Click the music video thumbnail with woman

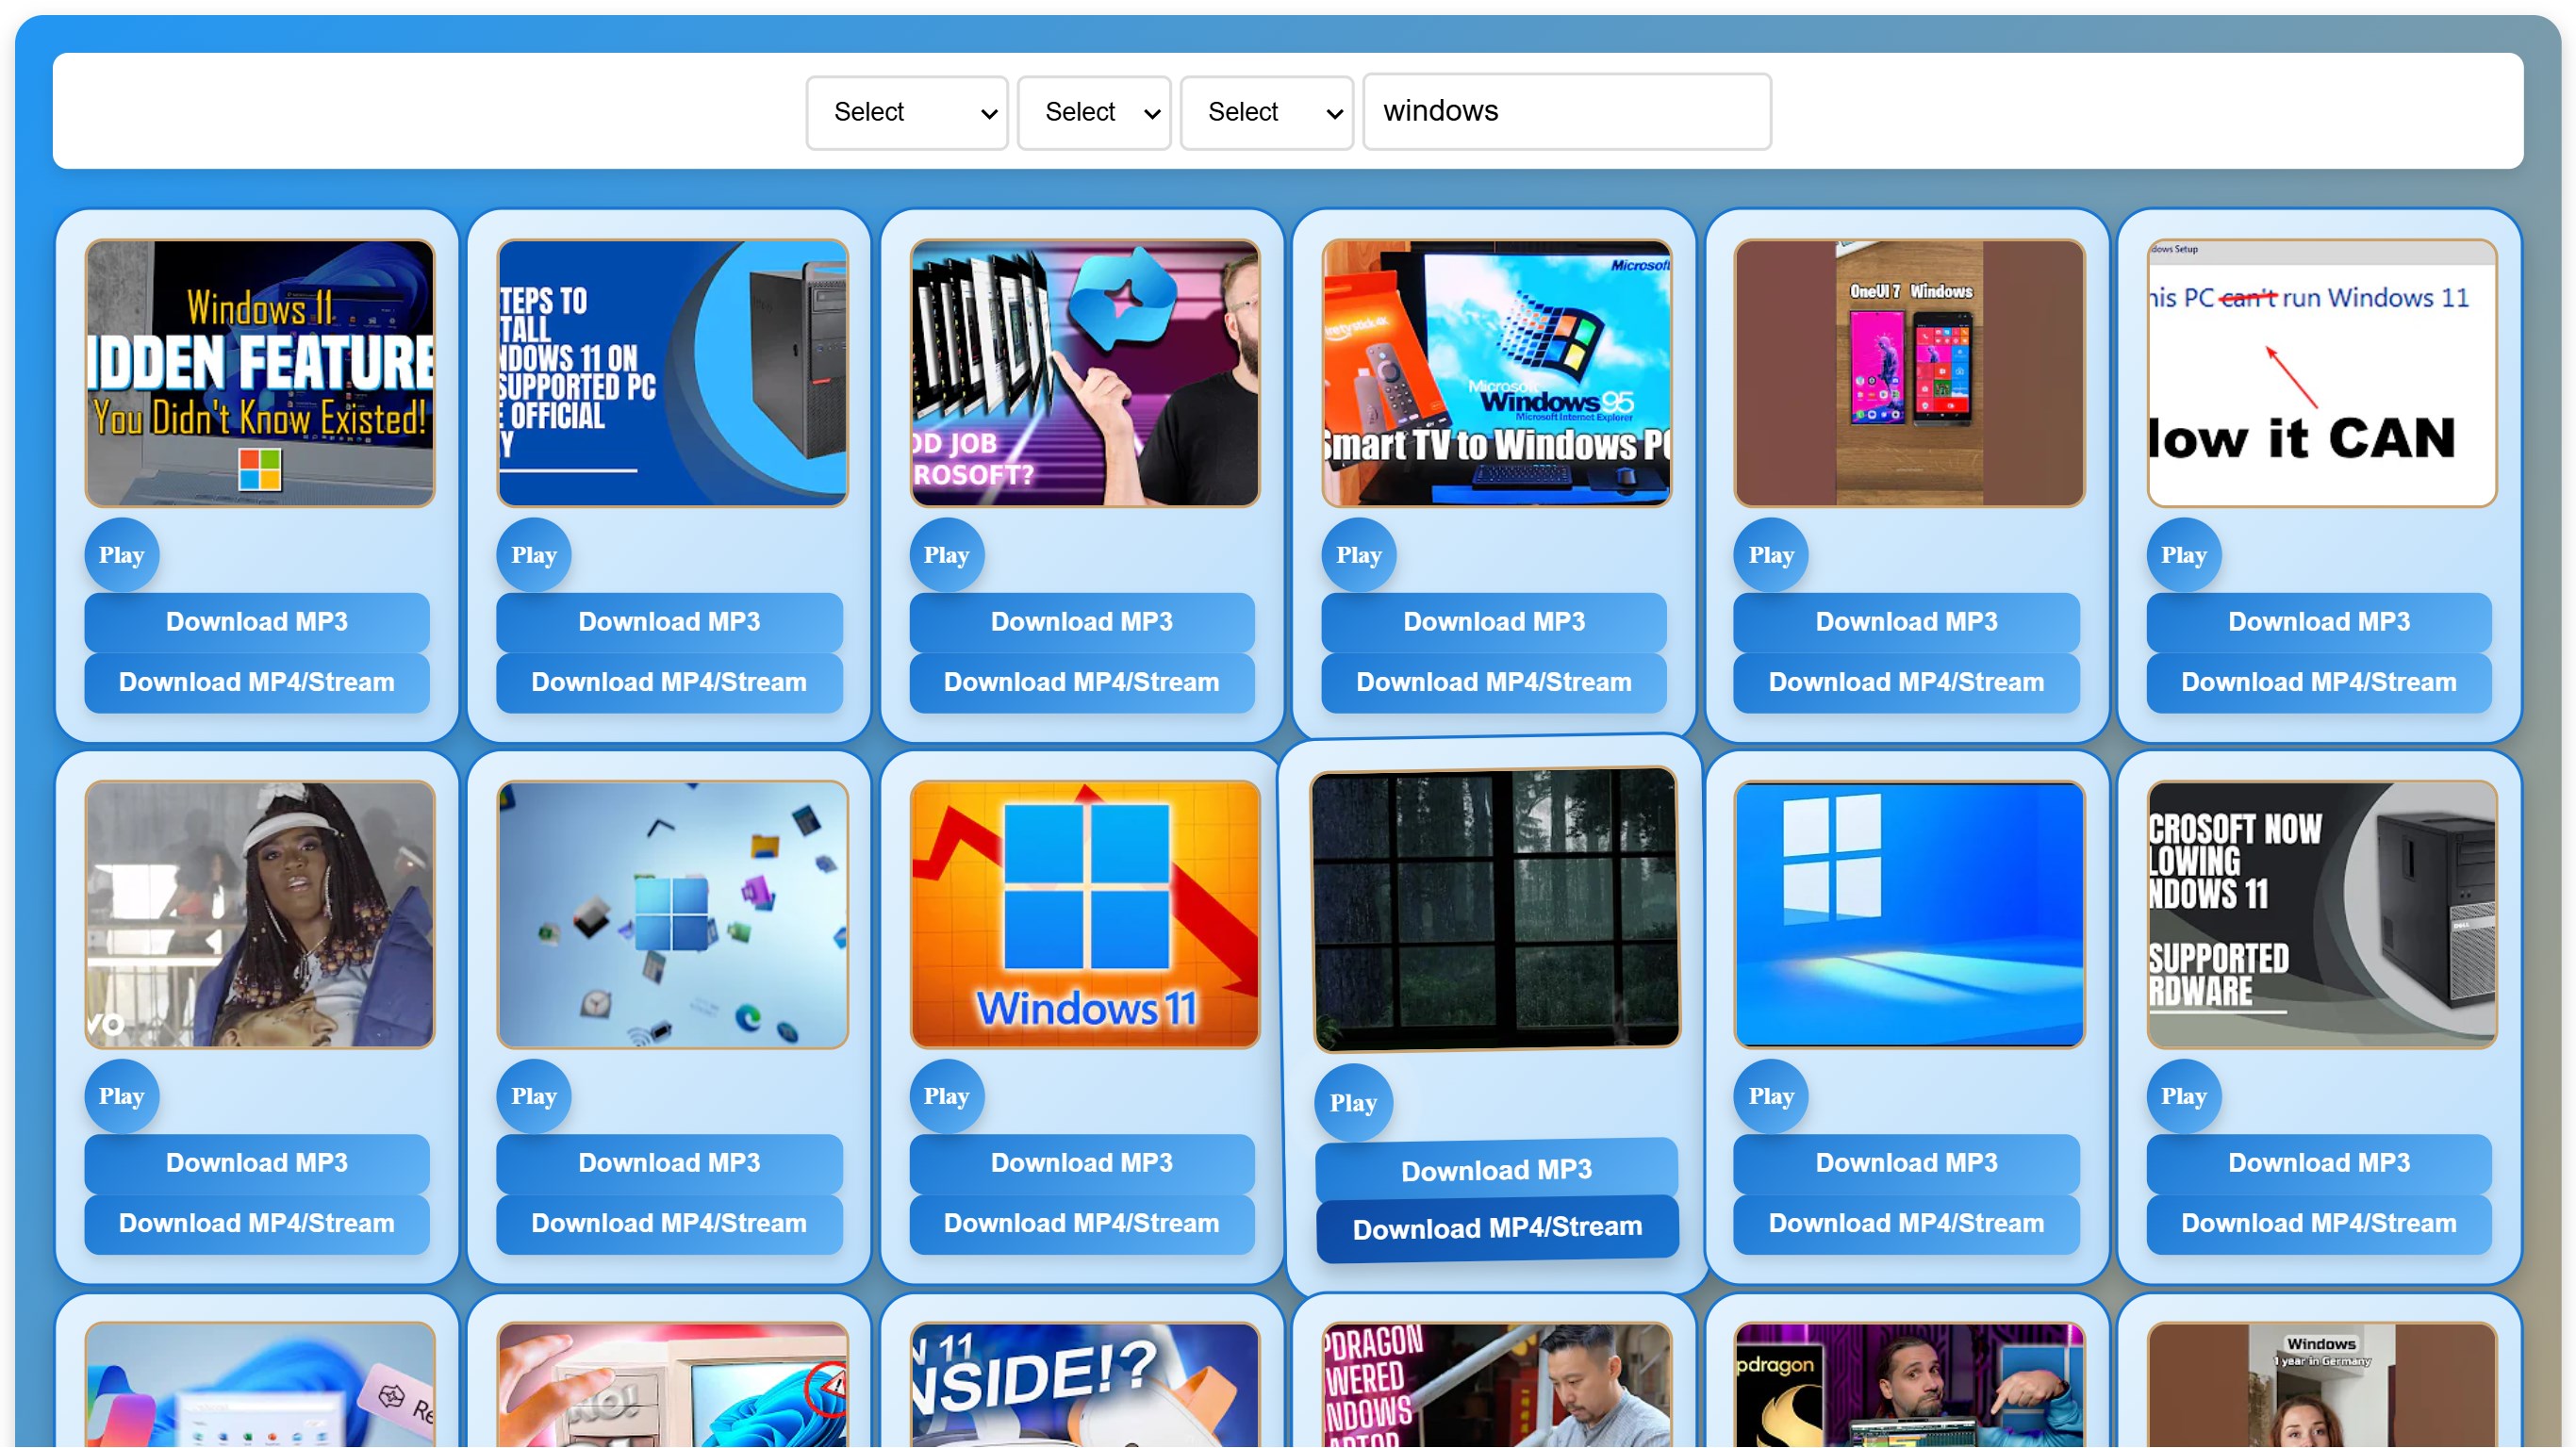pos(260,914)
